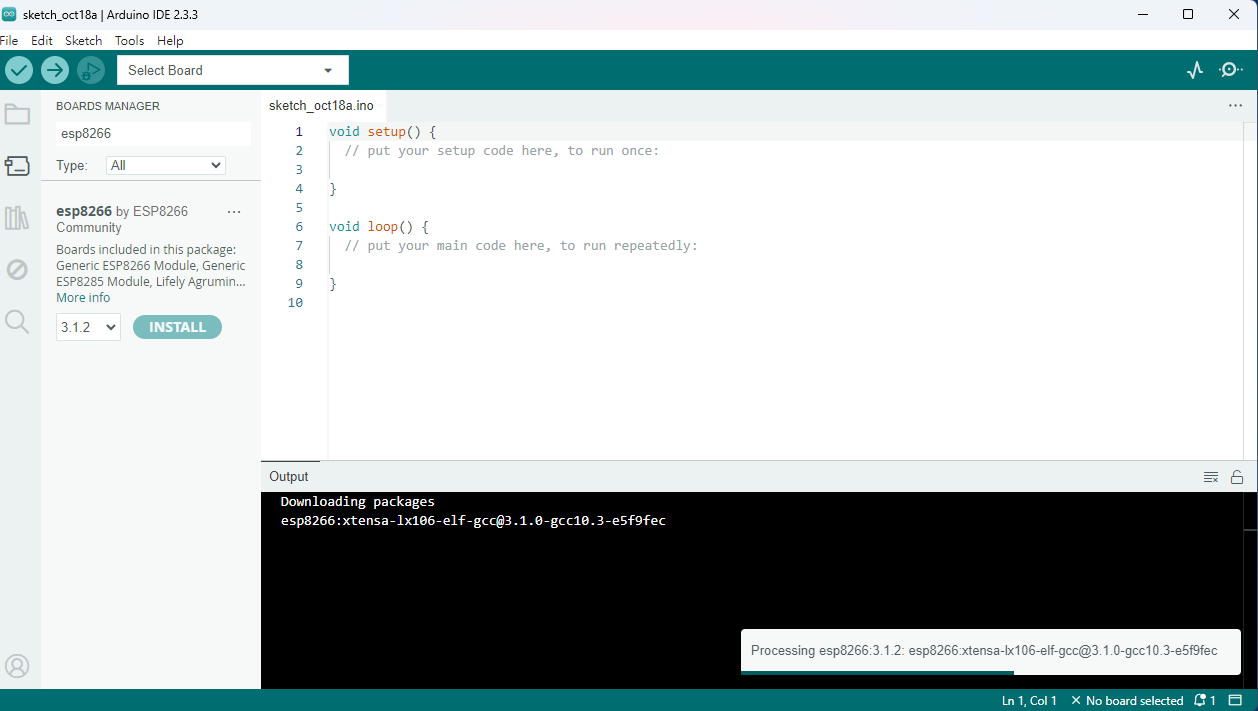
Task: Select the Debug icon in sidebar
Action: point(17,269)
